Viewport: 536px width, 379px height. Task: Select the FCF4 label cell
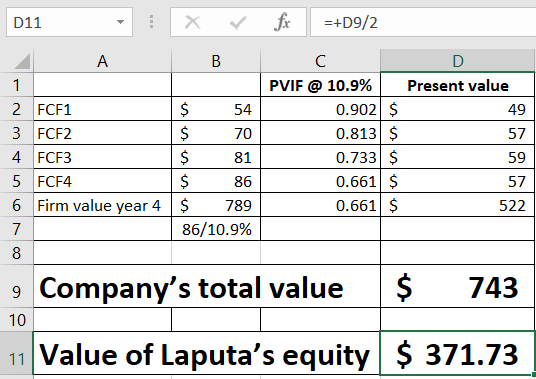[102, 181]
